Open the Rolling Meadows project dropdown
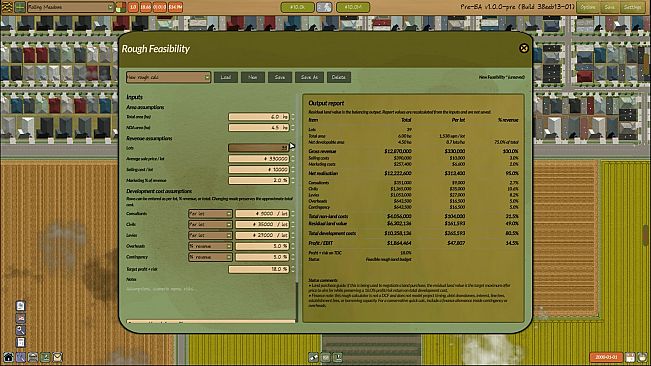 (71, 7)
